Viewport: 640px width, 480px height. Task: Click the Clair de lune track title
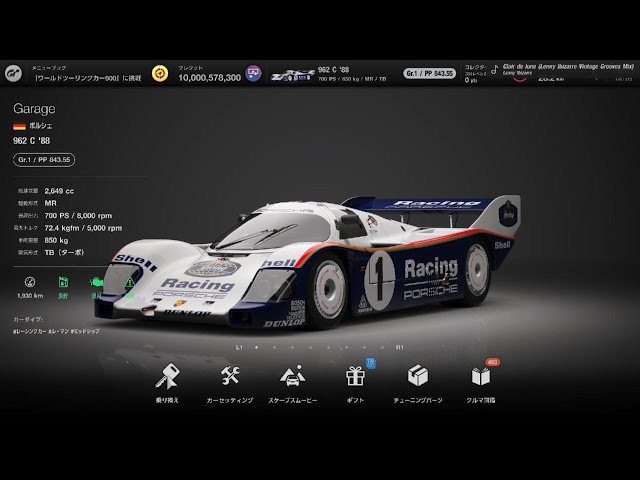[x=568, y=66]
